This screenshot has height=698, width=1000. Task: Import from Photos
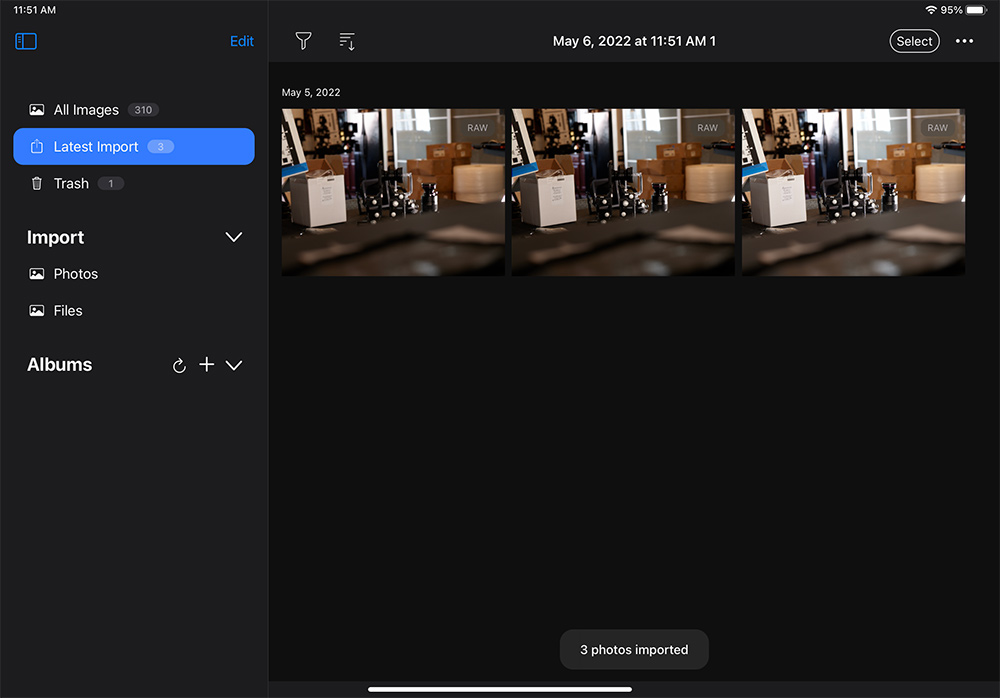pos(134,274)
